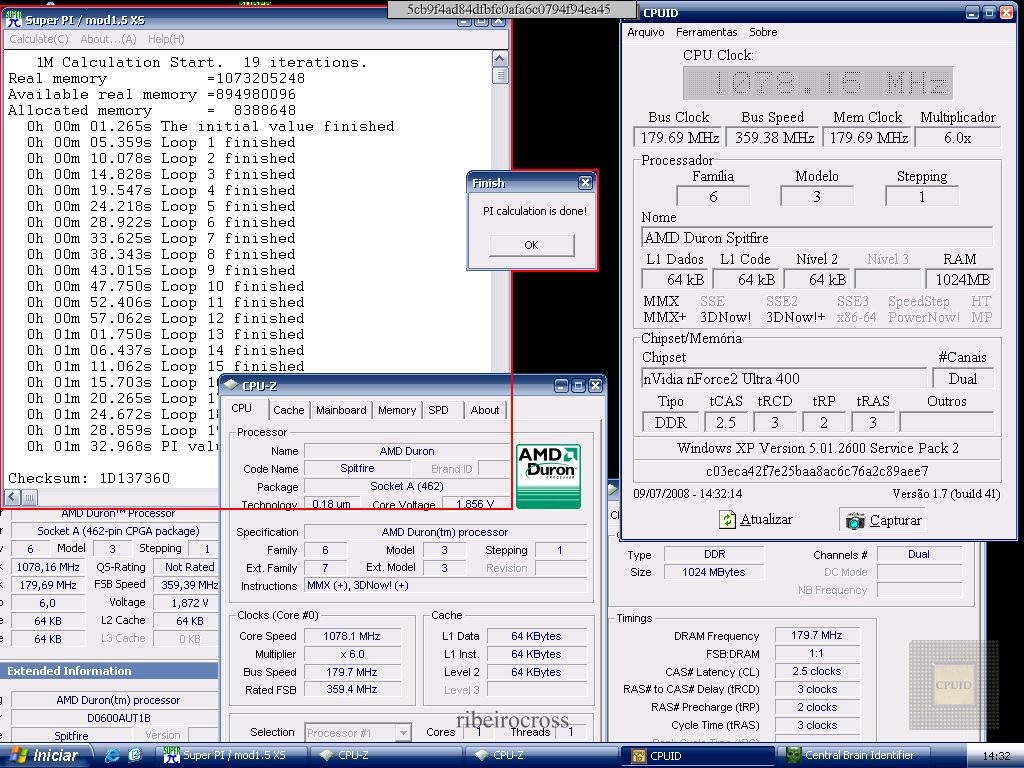Open the About...(A) menu in Super PI
Screen dimensions: 1024x768
(x=108, y=39)
